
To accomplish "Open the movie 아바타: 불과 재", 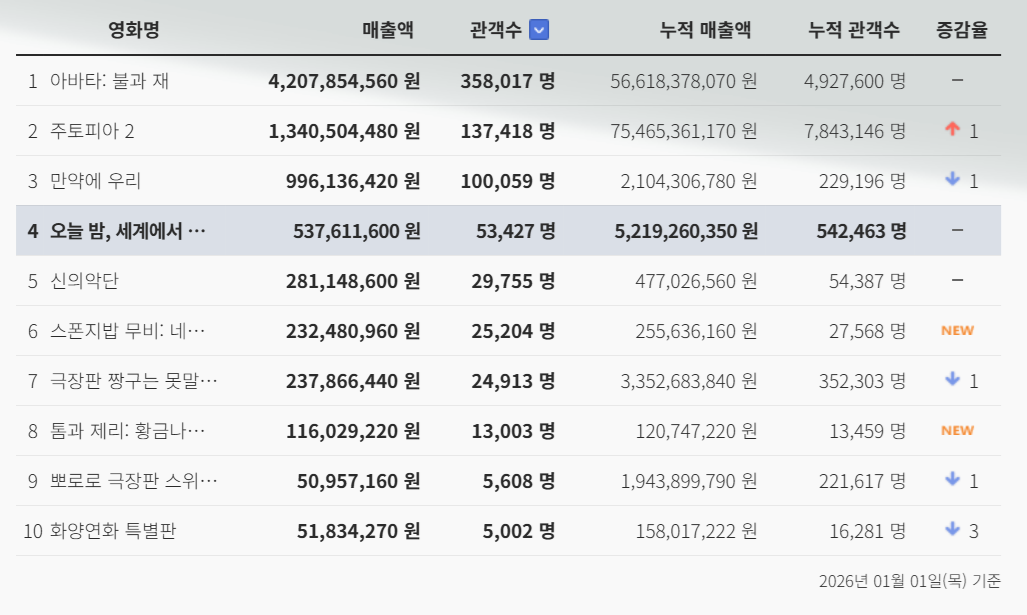I will (109, 81).
